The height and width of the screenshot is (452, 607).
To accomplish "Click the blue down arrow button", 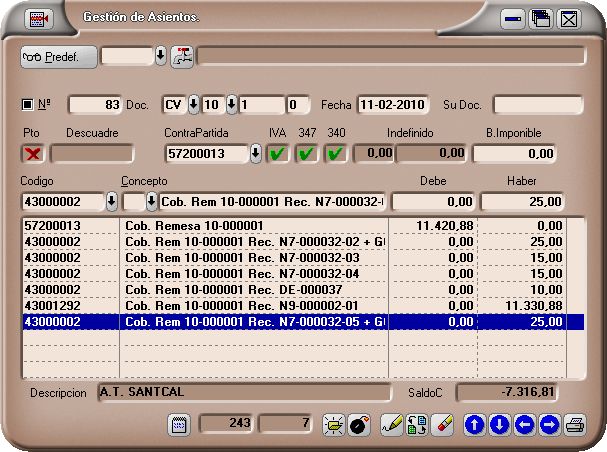I will pos(499,425).
